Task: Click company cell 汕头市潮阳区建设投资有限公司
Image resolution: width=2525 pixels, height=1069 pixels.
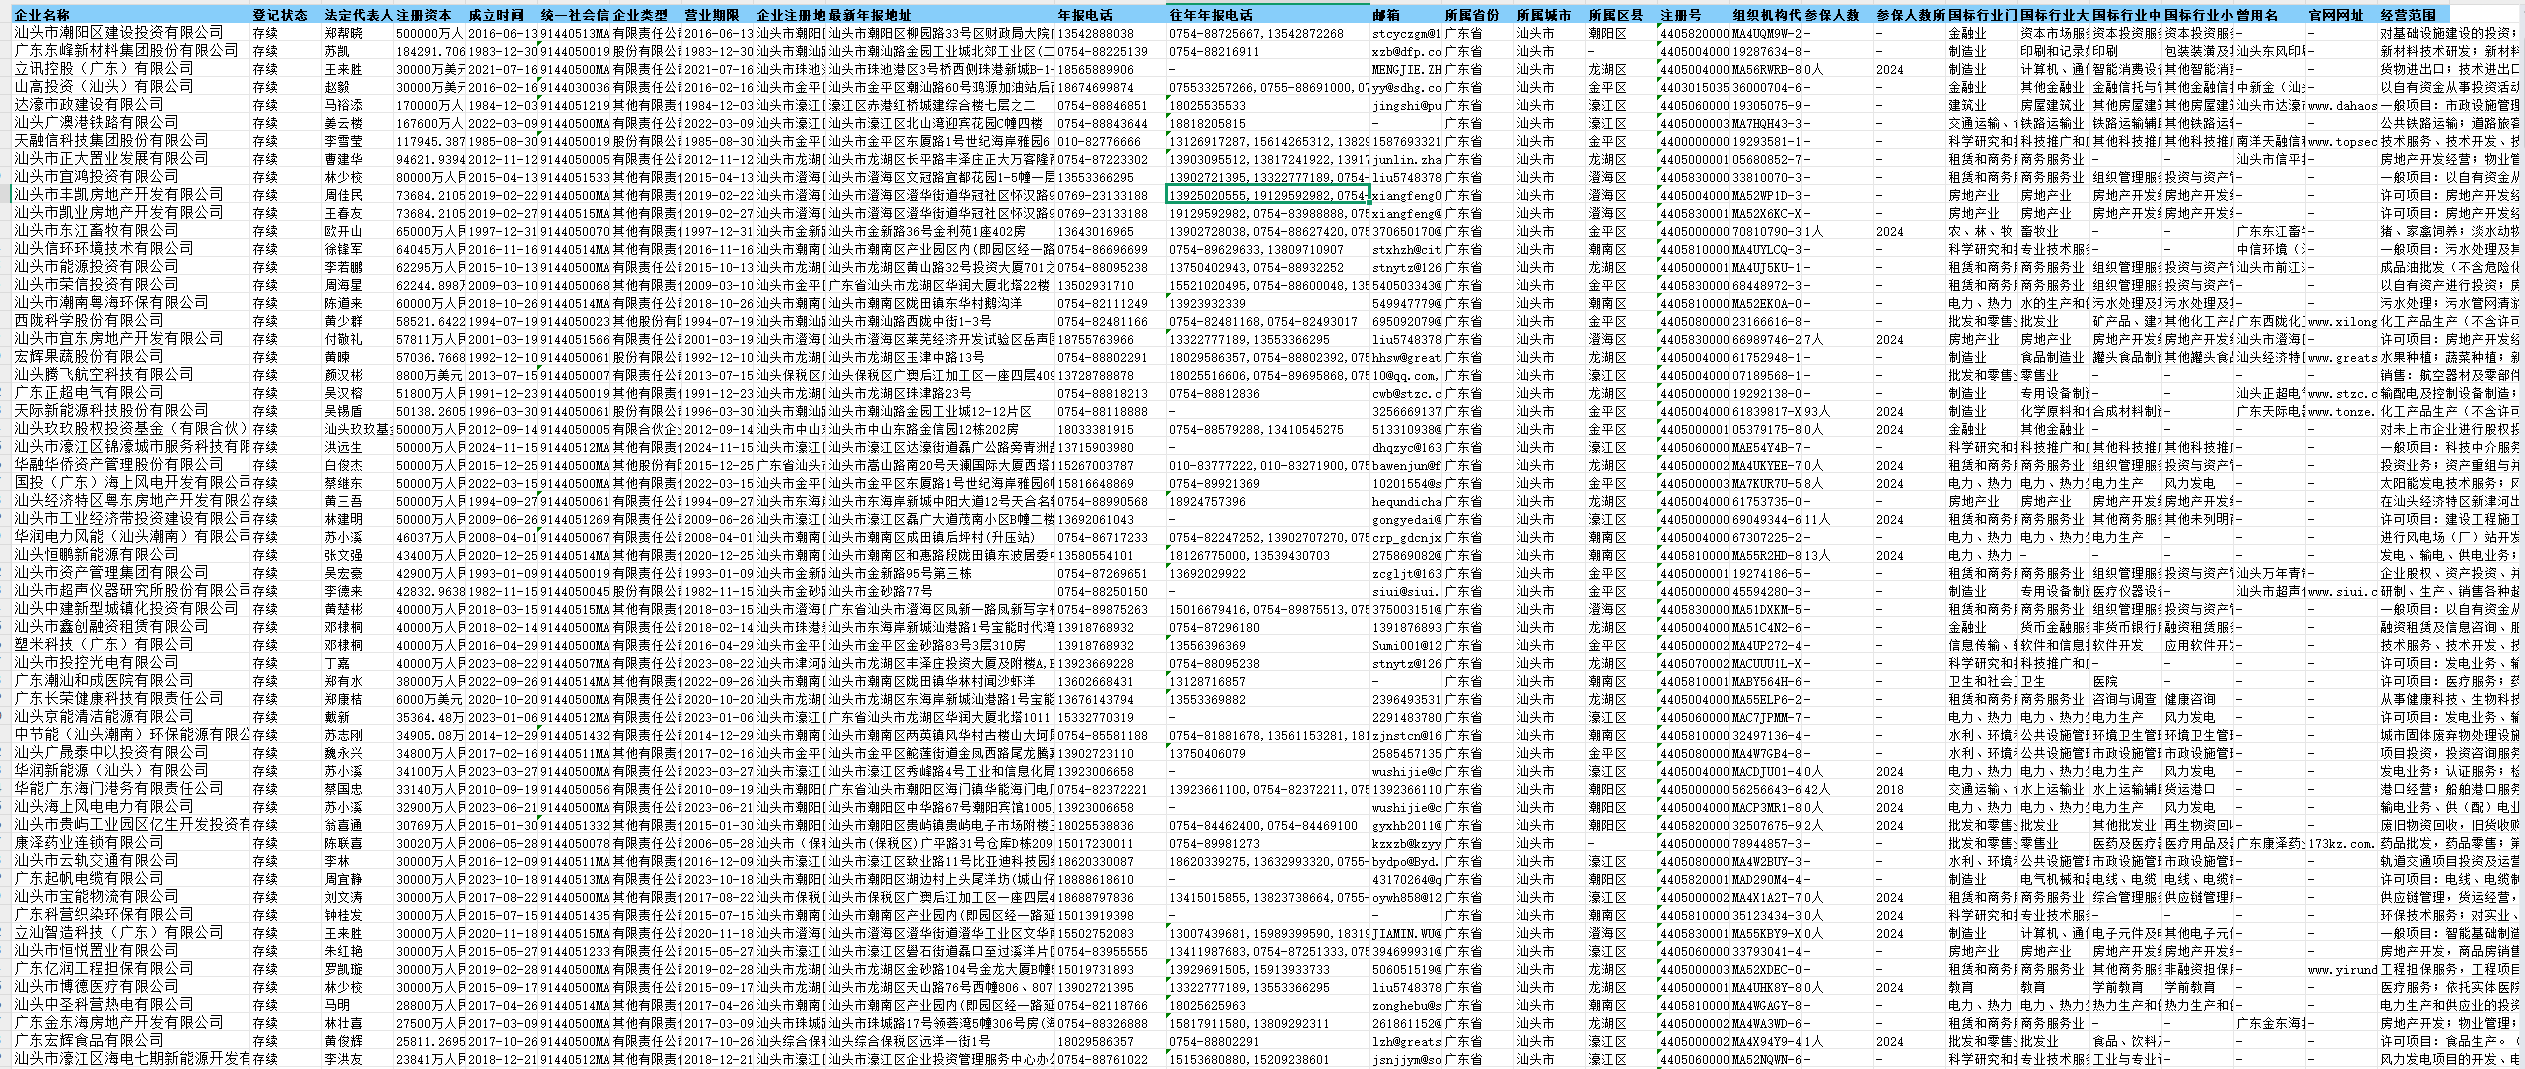Action: tap(130, 33)
